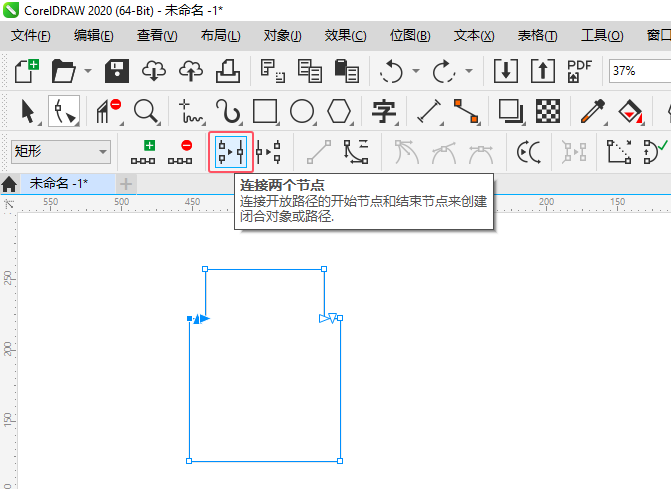This screenshot has height=489, width=671.
Task: Reverse curve direction button
Action: (529, 152)
